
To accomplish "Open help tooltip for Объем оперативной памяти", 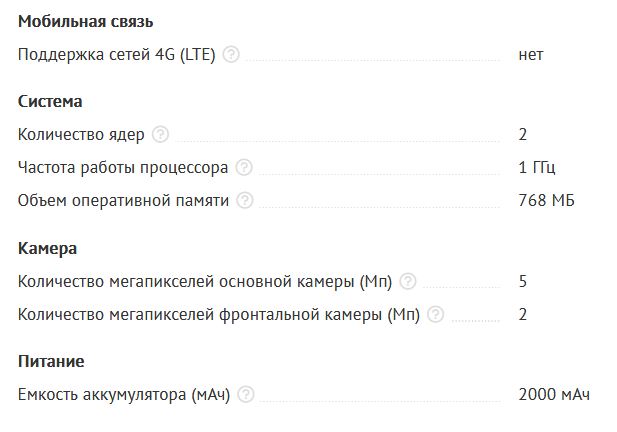I will coord(245,200).
